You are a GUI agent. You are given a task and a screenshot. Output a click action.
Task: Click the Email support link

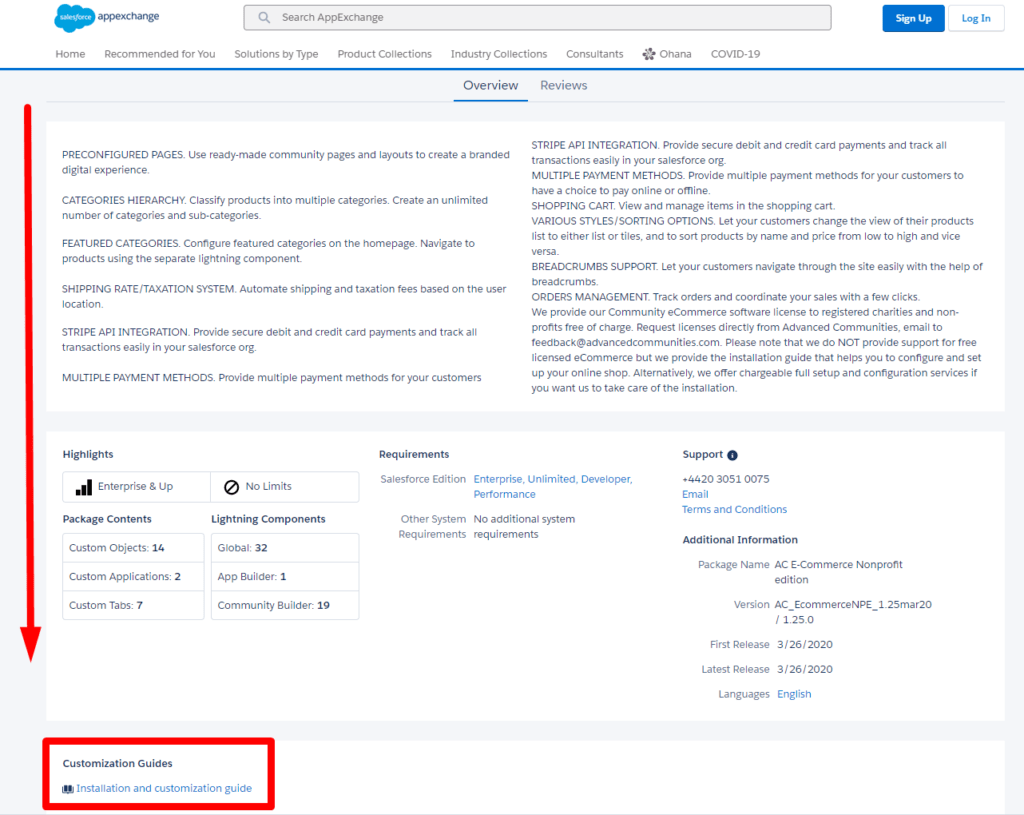[x=695, y=494]
